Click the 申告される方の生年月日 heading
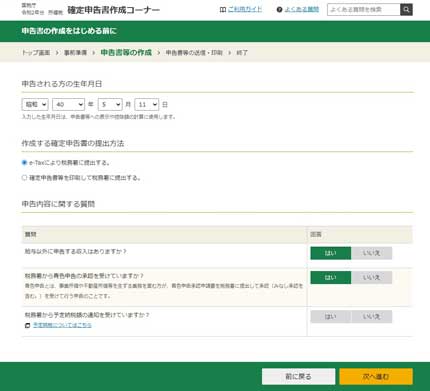Image resolution: width=430 pixels, height=391 pixels. (x=62, y=84)
